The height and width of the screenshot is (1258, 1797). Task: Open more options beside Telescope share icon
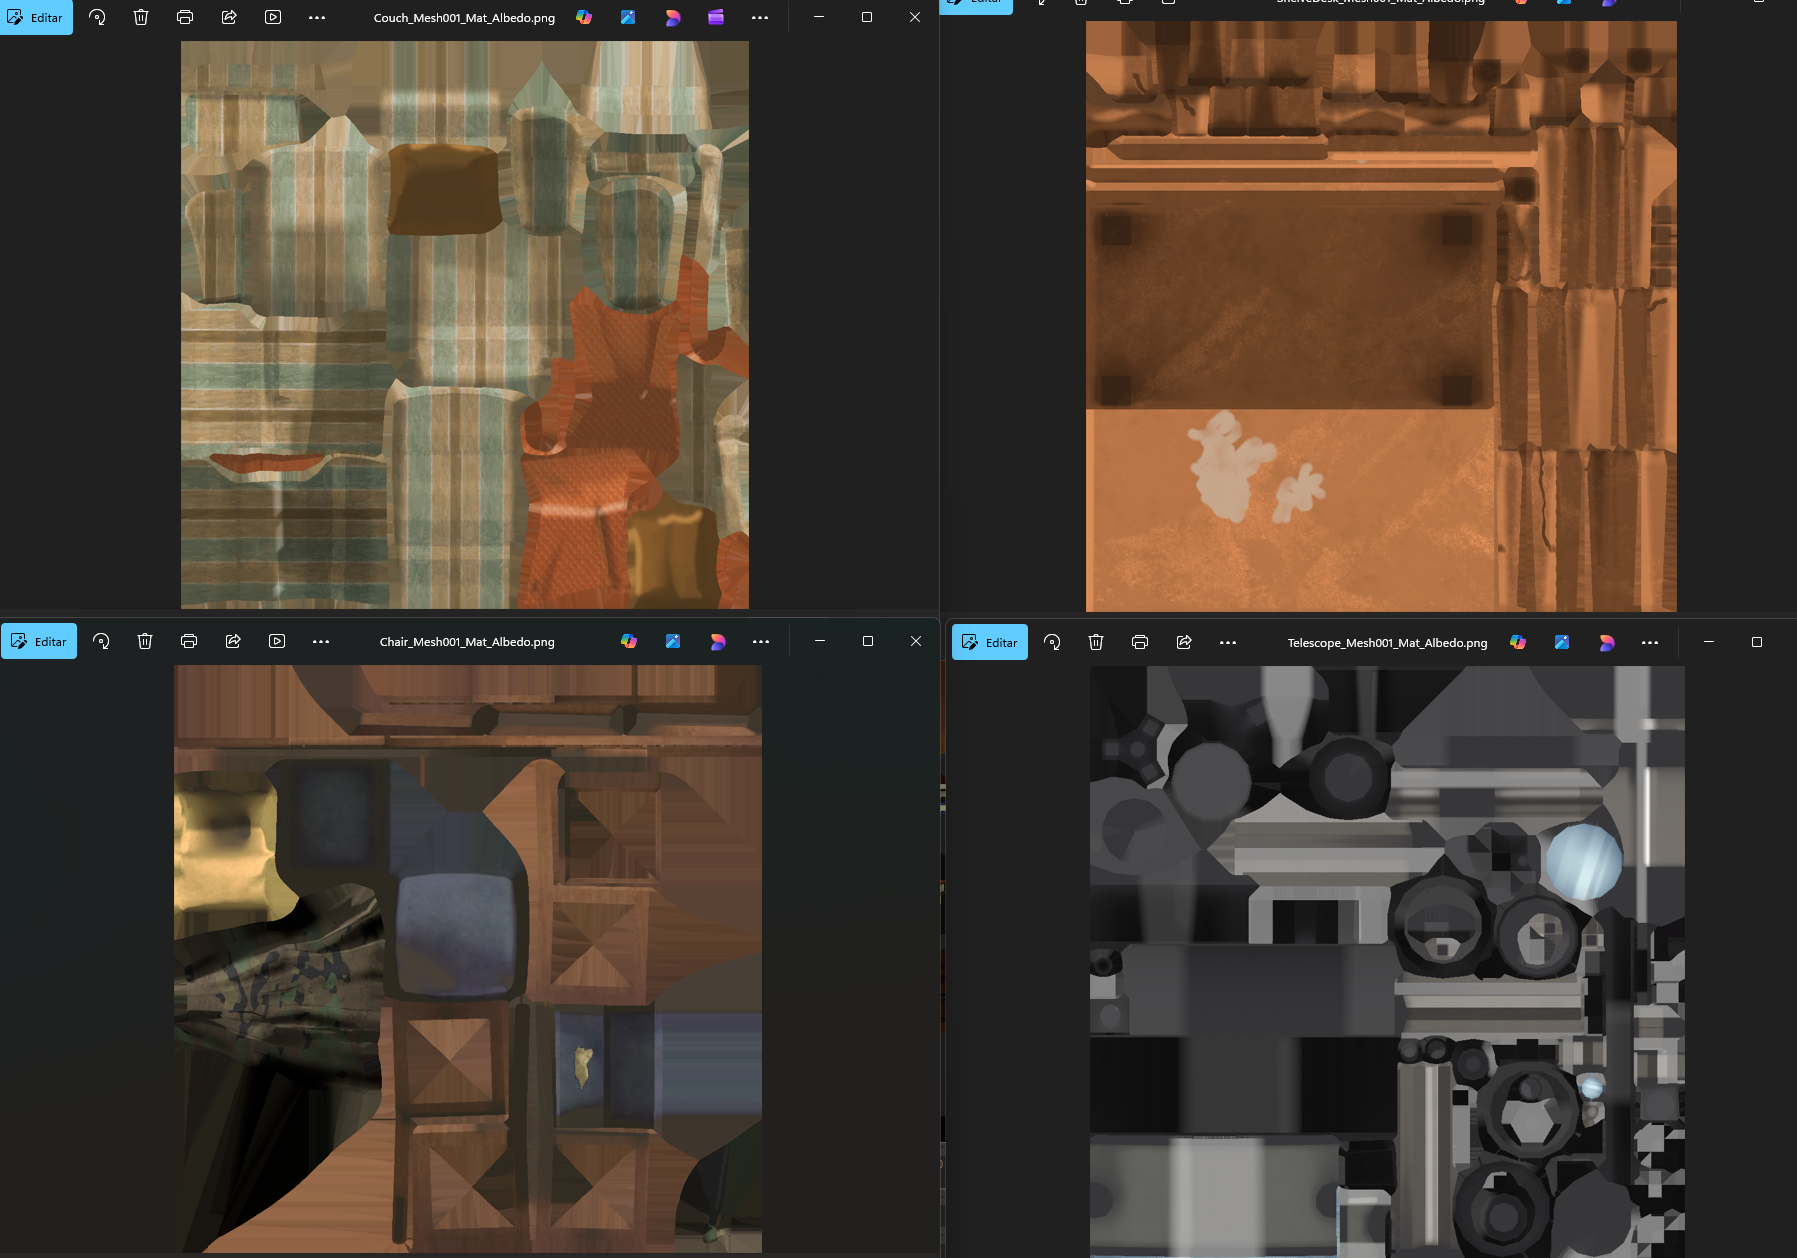click(1228, 642)
